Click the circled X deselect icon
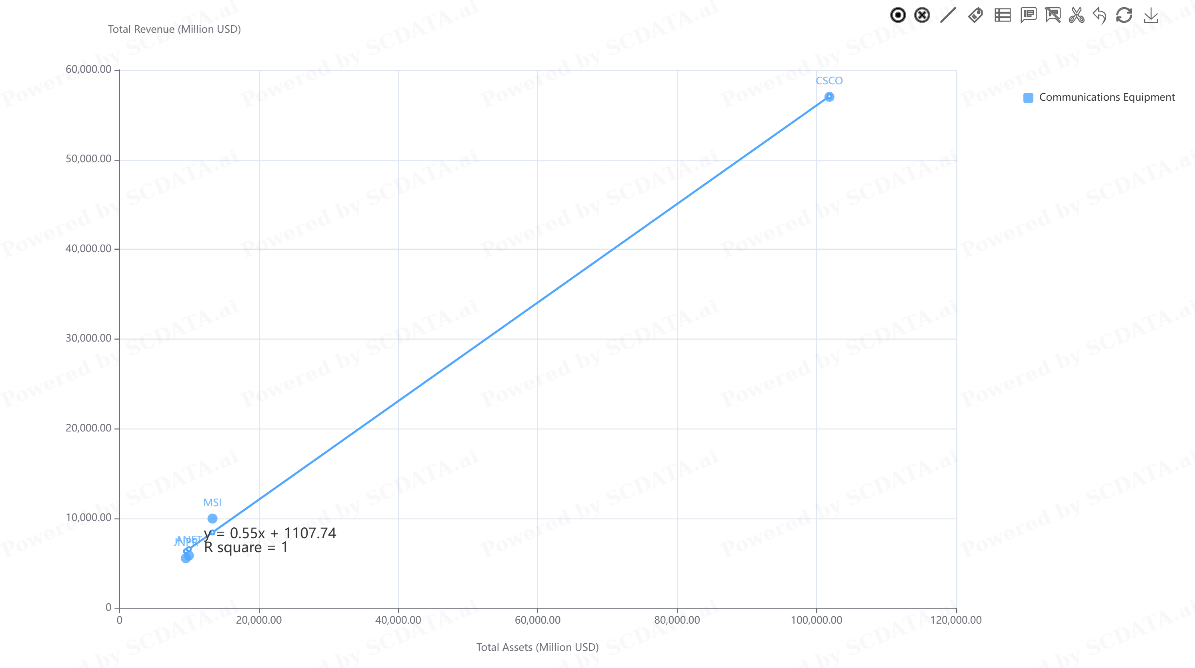This screenshot has height=668, width=1195. click(x=922, y=15)
